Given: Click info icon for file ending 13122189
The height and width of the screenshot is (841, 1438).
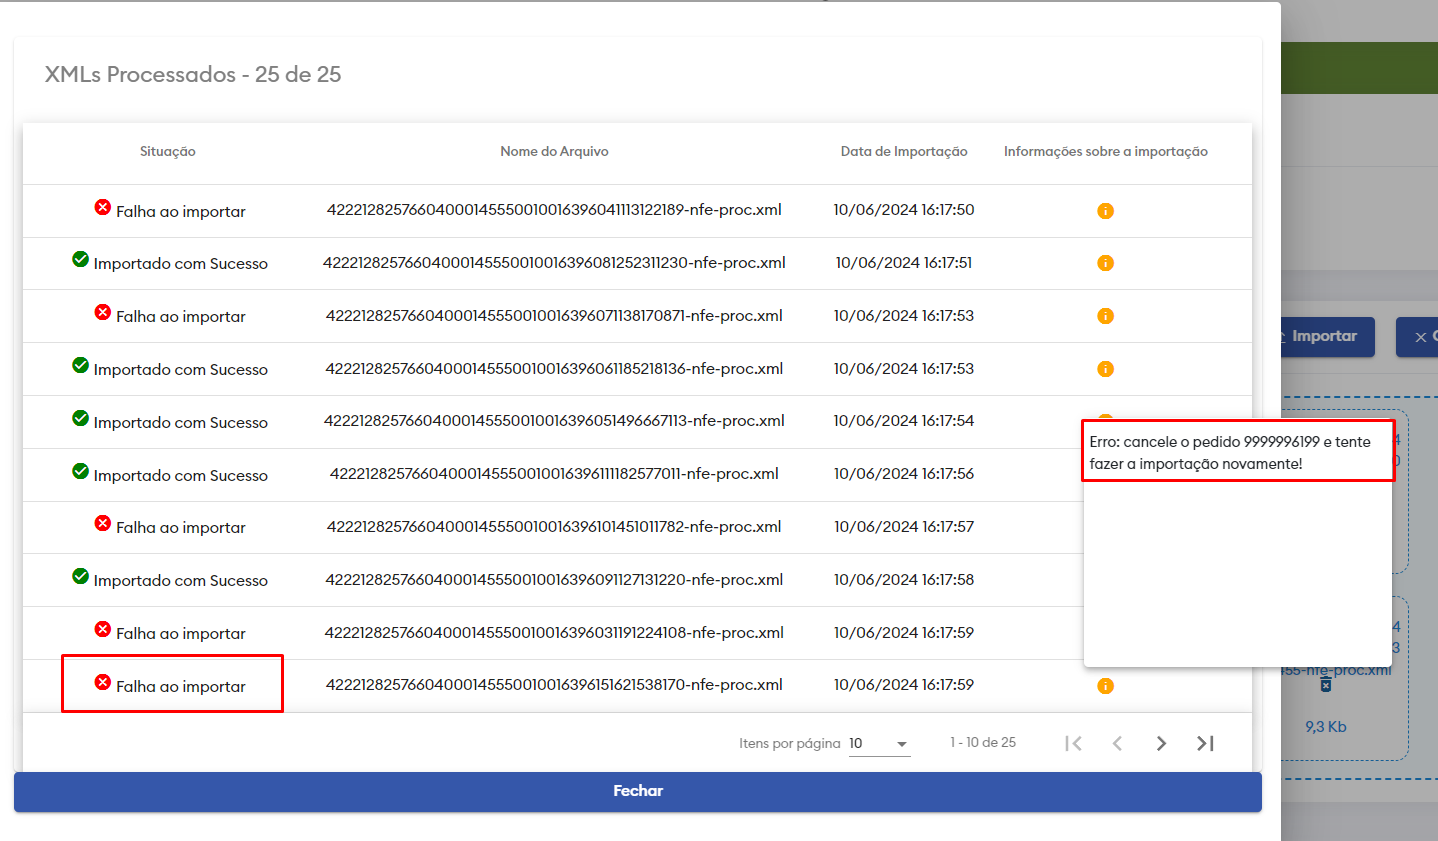Looking at the screenshot, I should (x=1105, y=211).
